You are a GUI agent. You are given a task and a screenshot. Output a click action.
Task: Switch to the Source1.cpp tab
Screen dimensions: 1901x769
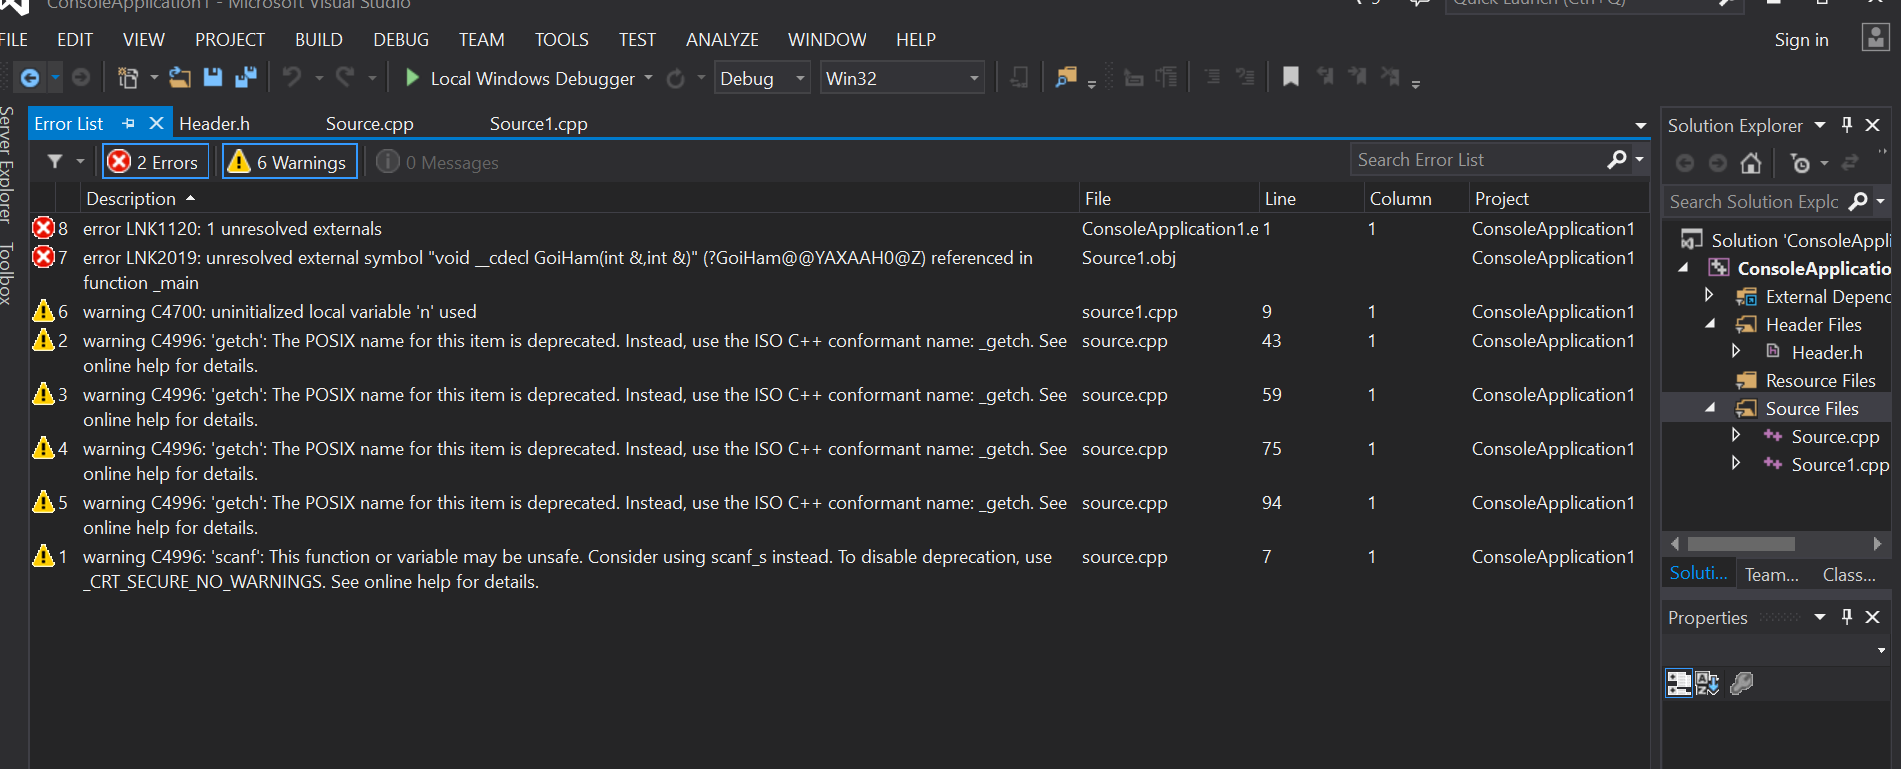tap(538, 123)
